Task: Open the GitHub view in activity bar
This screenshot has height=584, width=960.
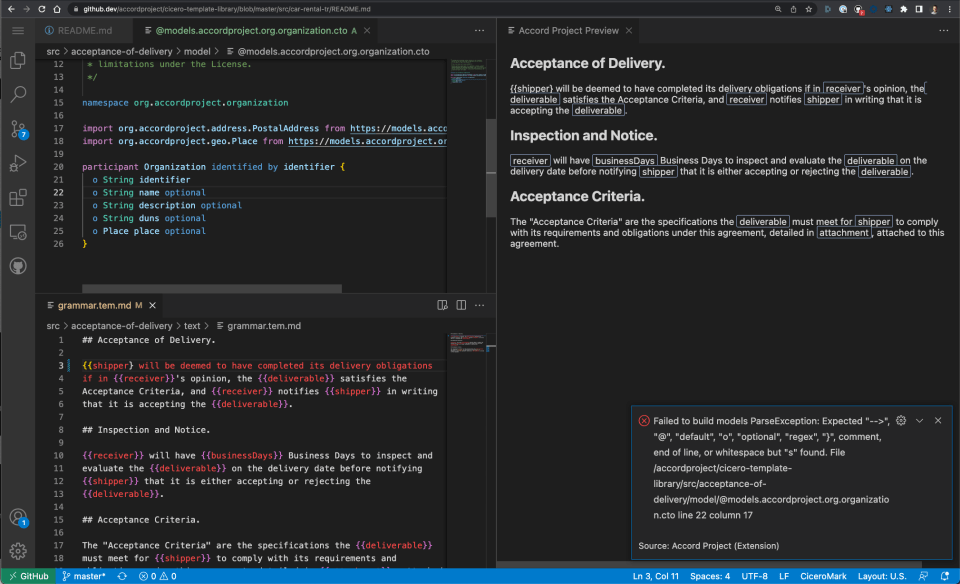Action: pyautogui.click(x=18, y=266)
